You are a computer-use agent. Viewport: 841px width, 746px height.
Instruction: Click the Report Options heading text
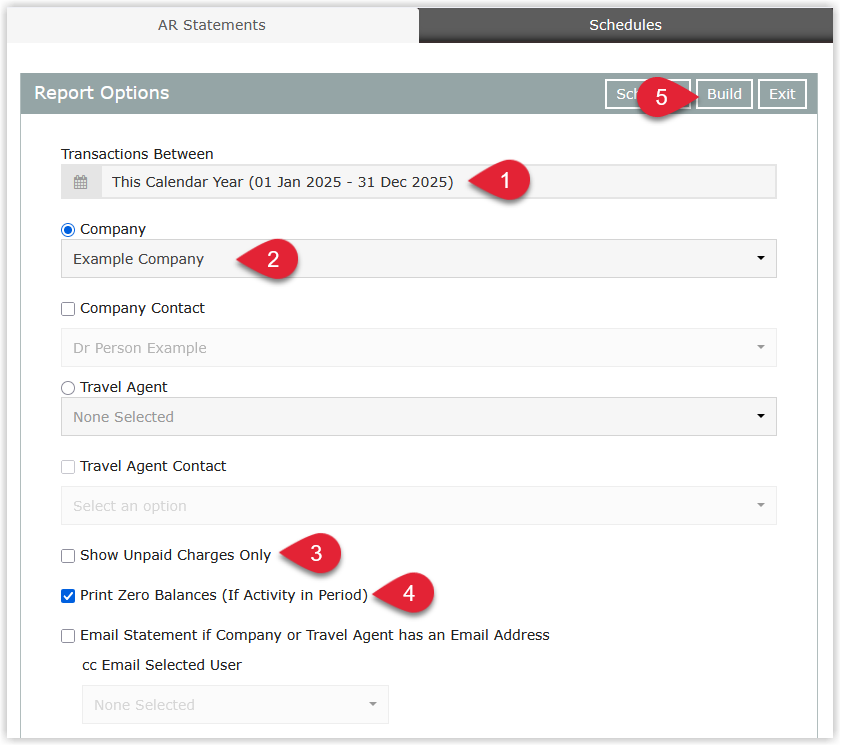(102, 93)
